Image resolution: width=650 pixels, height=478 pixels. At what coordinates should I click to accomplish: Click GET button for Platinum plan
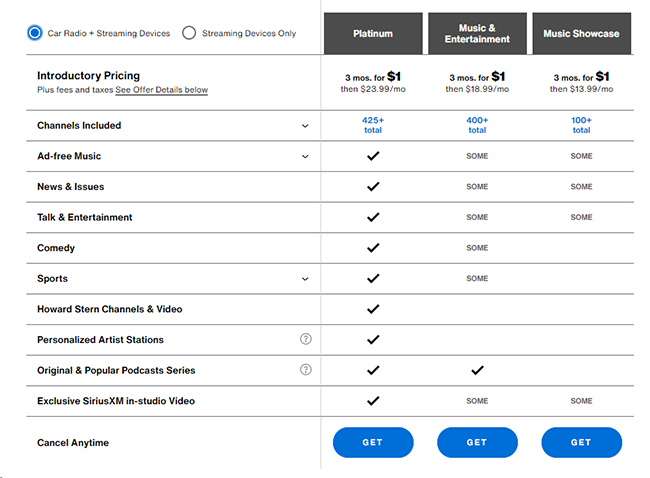[x=373, y=442]
